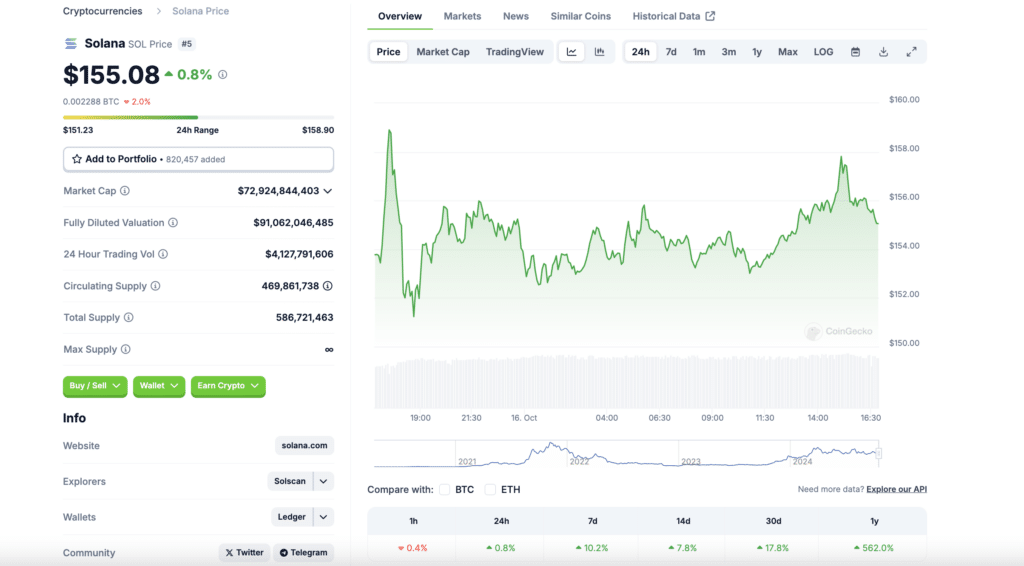The height and width of the screenshot is (566, 1024).
Task: Open the calendar date range icon
Action: click(856, 52)
